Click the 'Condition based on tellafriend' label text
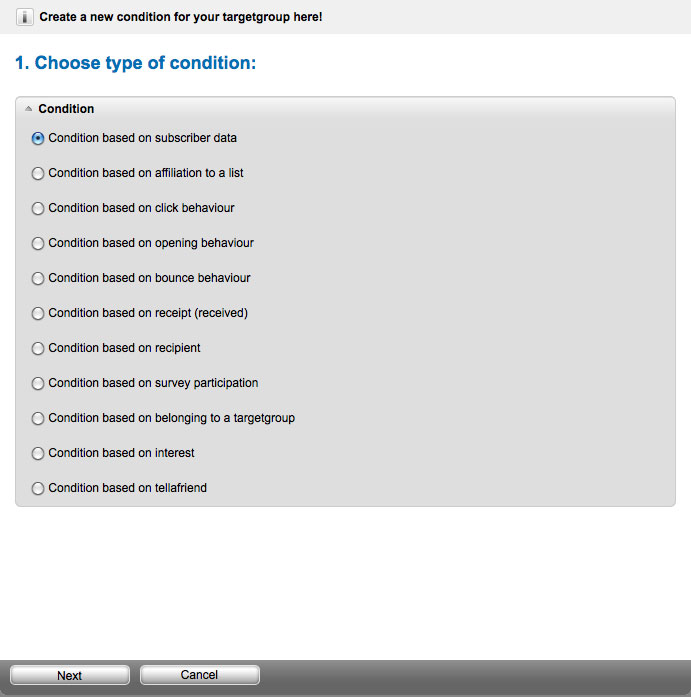Screen dimensions: 691x697 [128, 488]
